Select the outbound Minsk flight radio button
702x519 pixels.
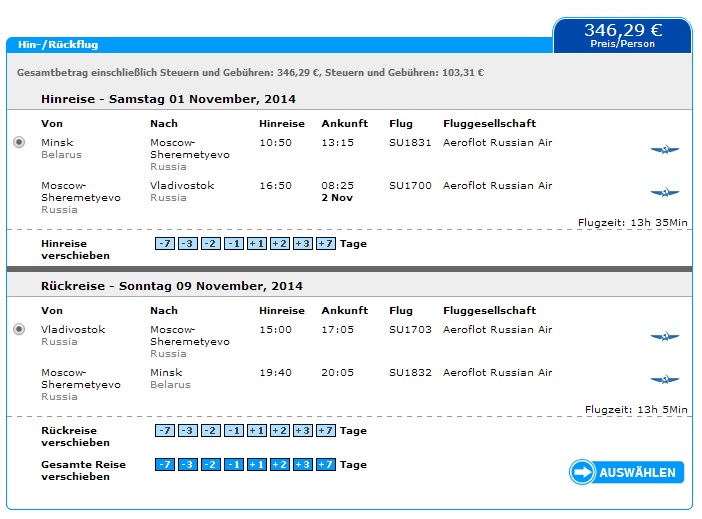point(19,142)
